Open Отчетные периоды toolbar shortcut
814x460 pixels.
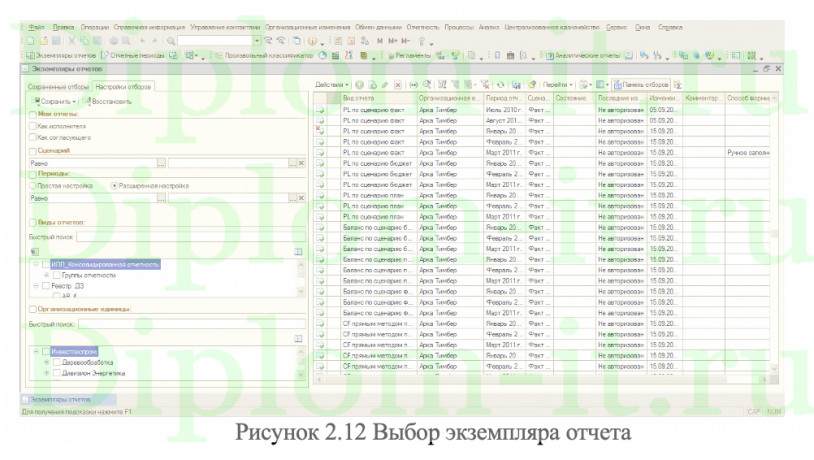tap(133, 56)
